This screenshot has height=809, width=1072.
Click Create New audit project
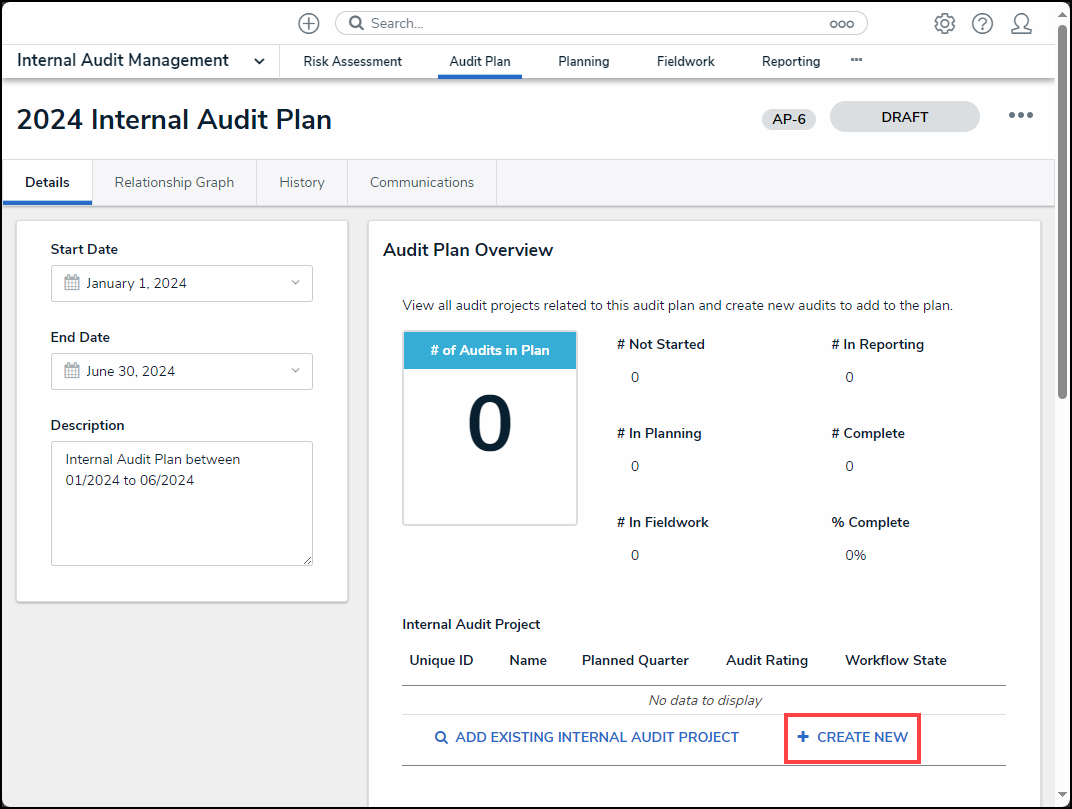point(852,737)
